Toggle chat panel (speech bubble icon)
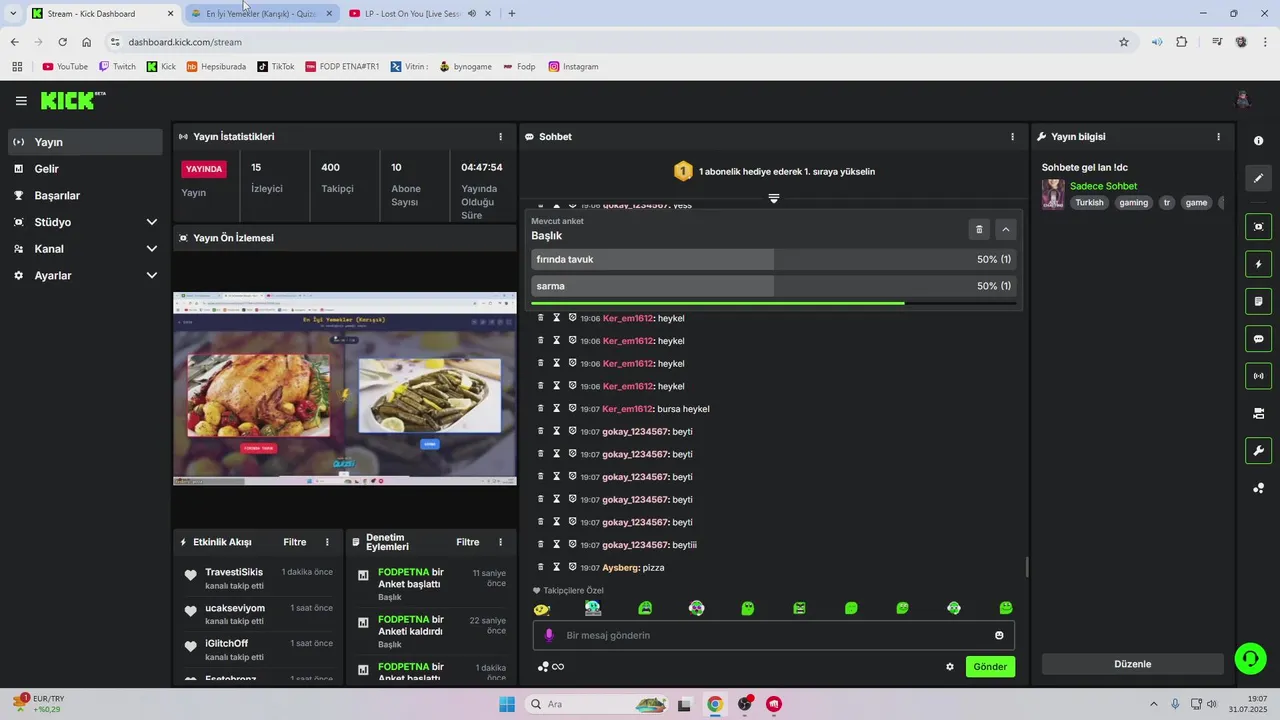The height and width of the screenshot is (720, 1280). pos(1258,338)
